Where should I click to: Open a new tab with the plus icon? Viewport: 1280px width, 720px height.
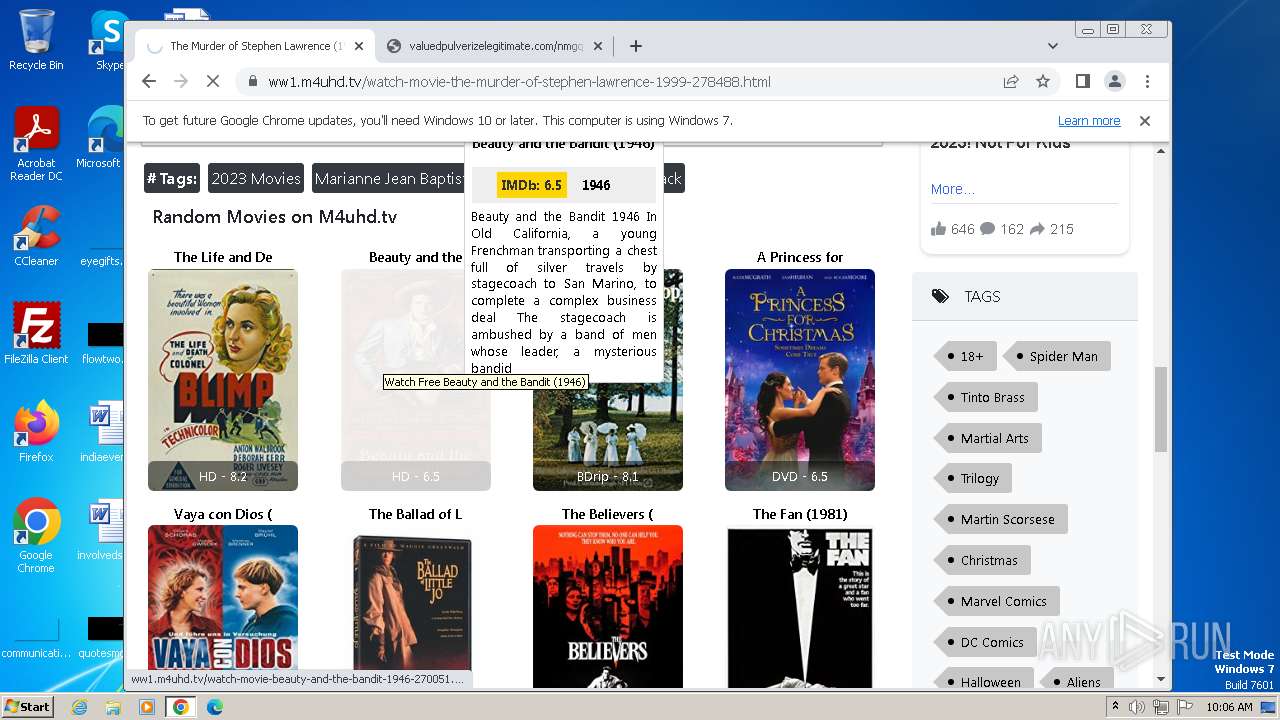(635, 46)
